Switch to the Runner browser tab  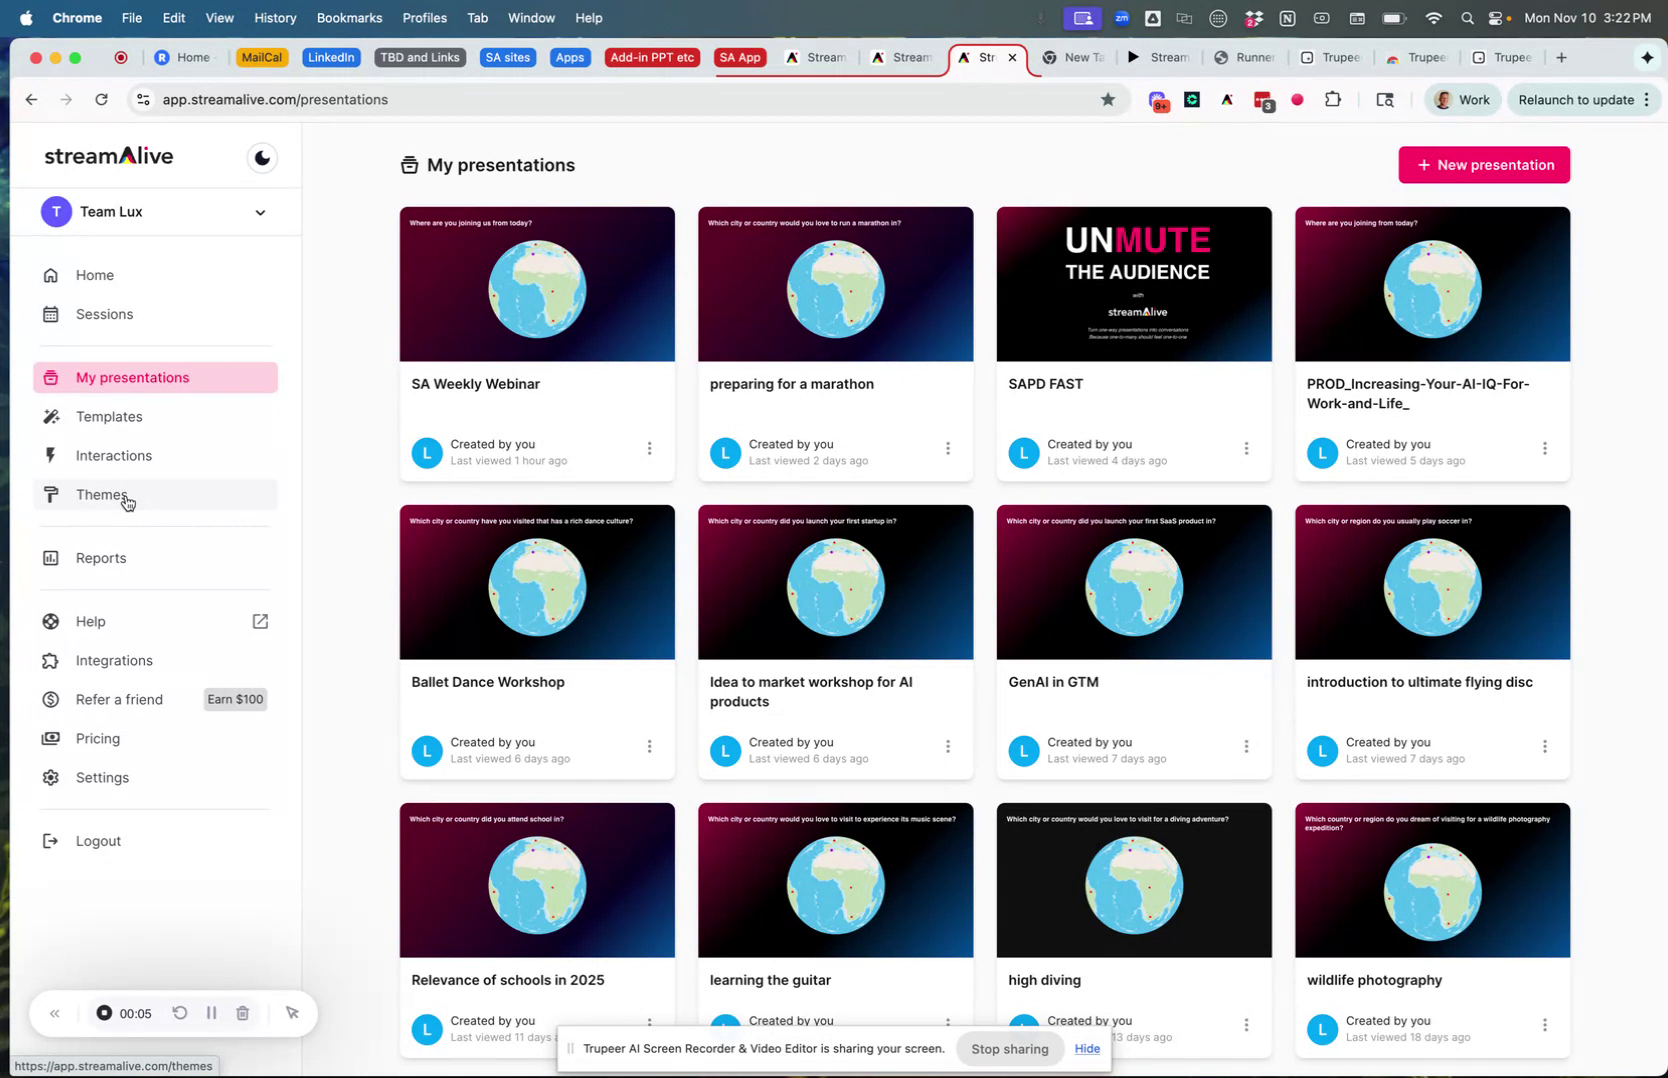1245,57
